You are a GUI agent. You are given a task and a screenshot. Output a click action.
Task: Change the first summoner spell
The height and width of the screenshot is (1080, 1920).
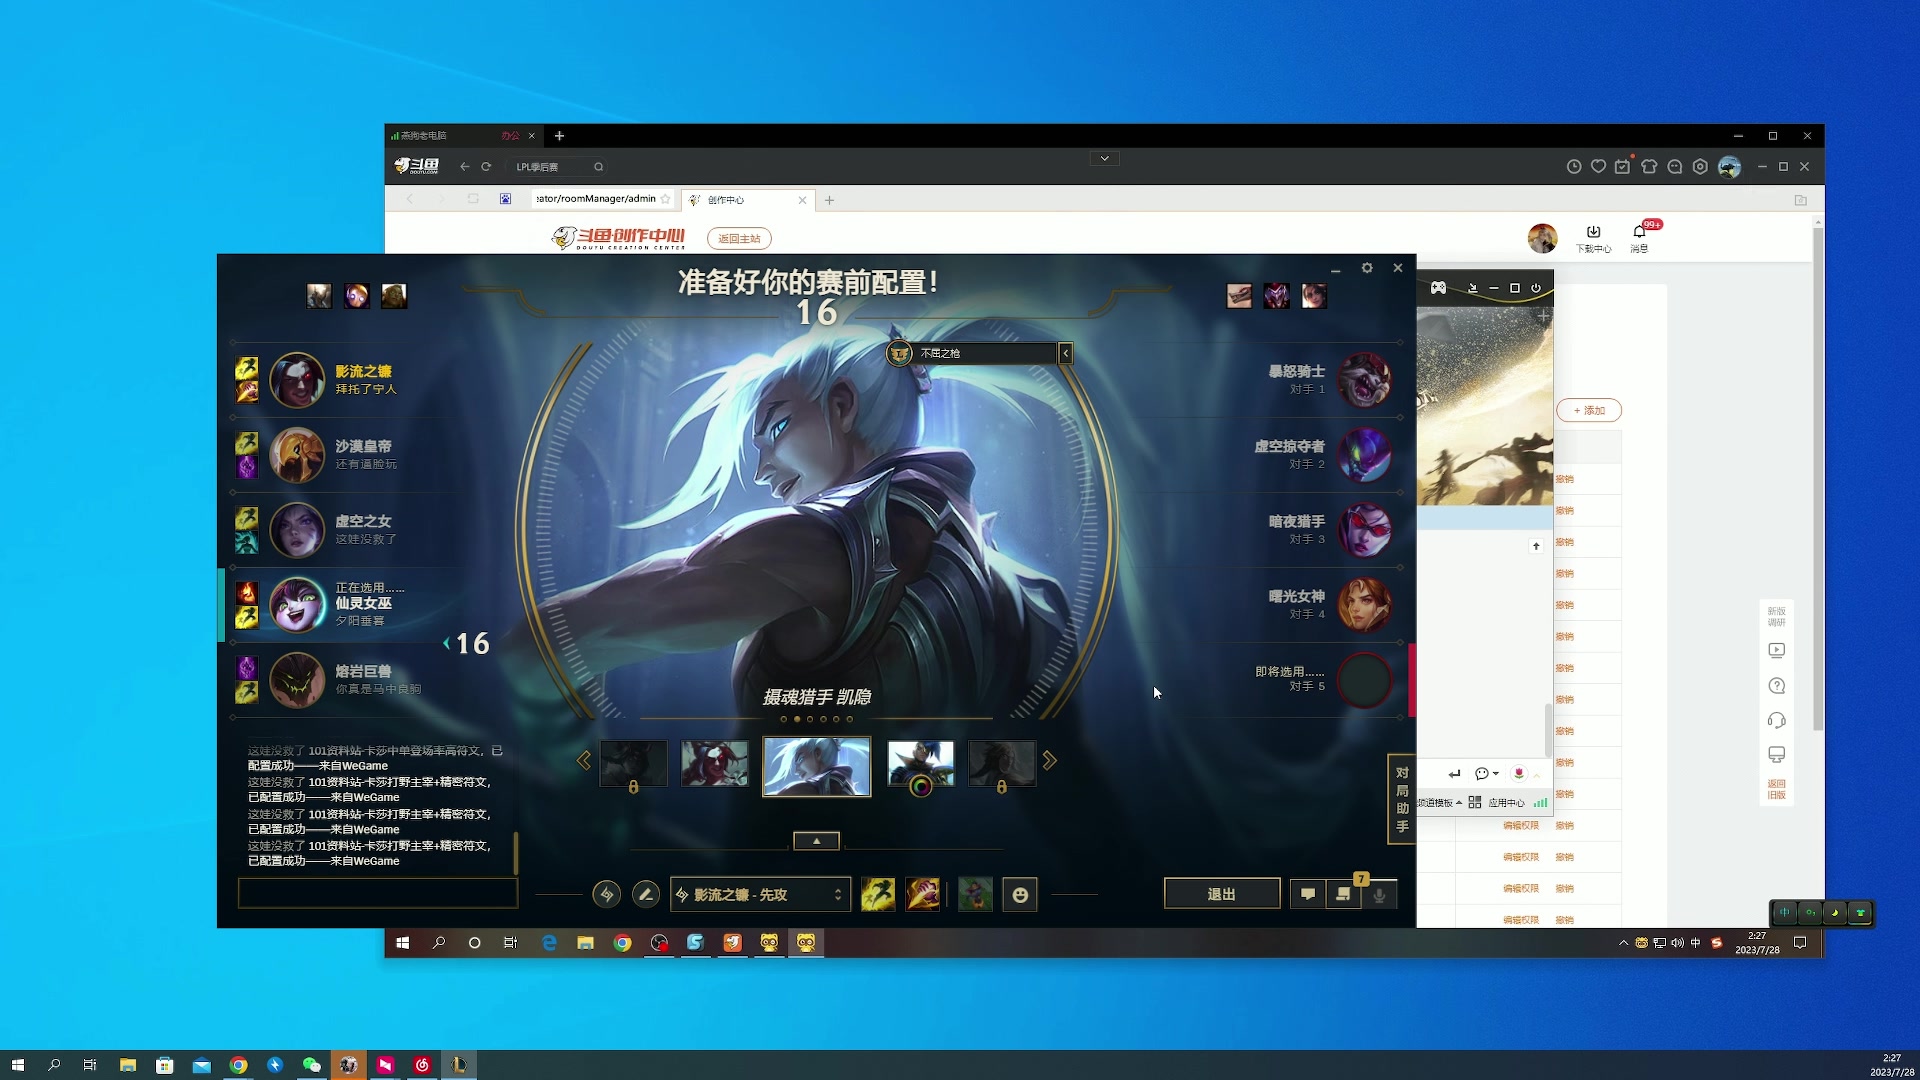[x=880, y=895]
